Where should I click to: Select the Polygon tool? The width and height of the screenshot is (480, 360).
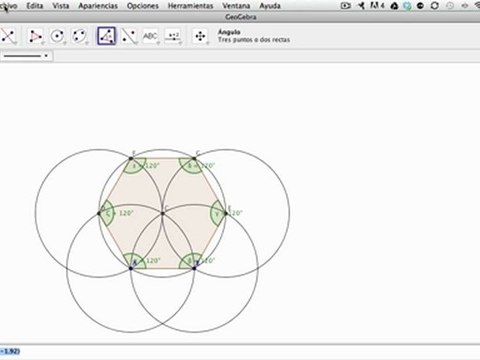[35, 36]
